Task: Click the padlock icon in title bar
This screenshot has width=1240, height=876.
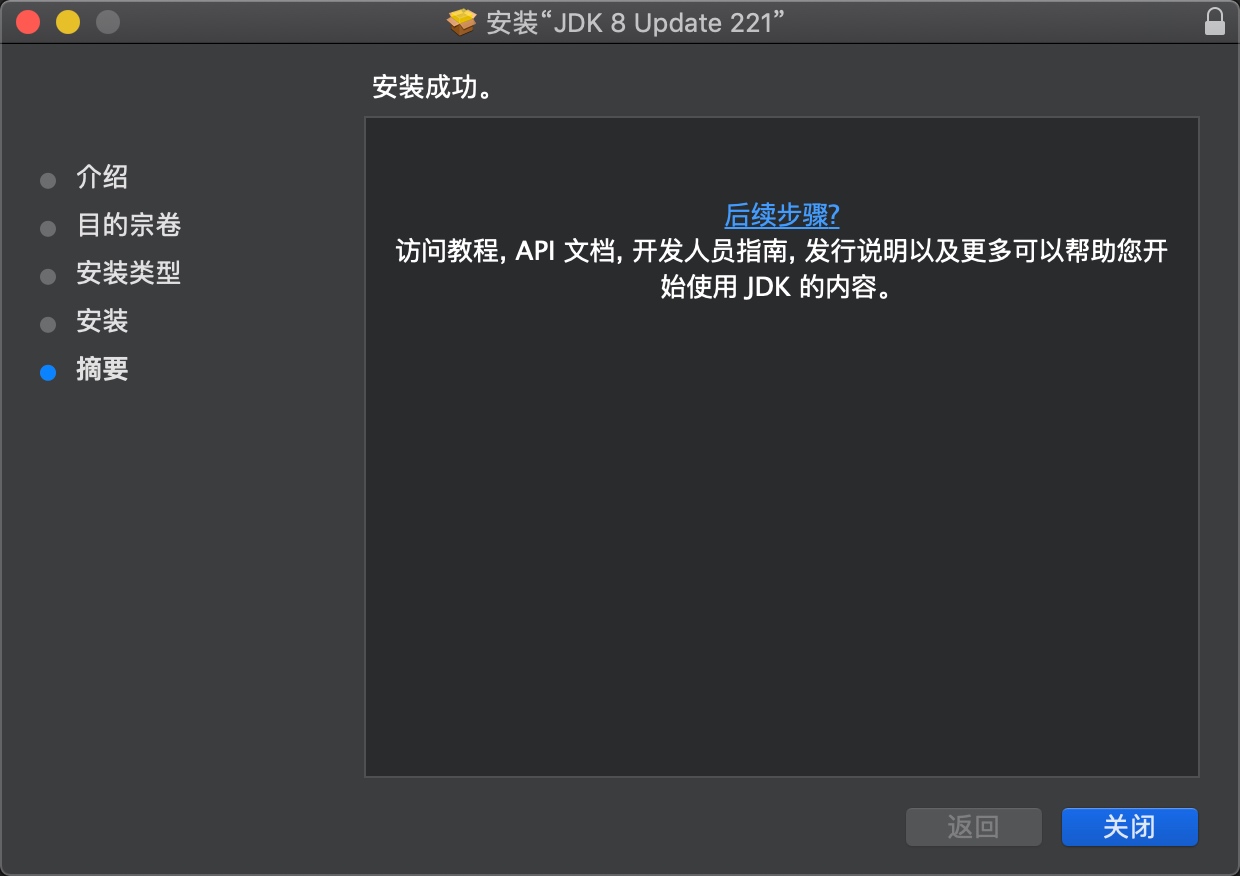Action: click(1214, 22)
